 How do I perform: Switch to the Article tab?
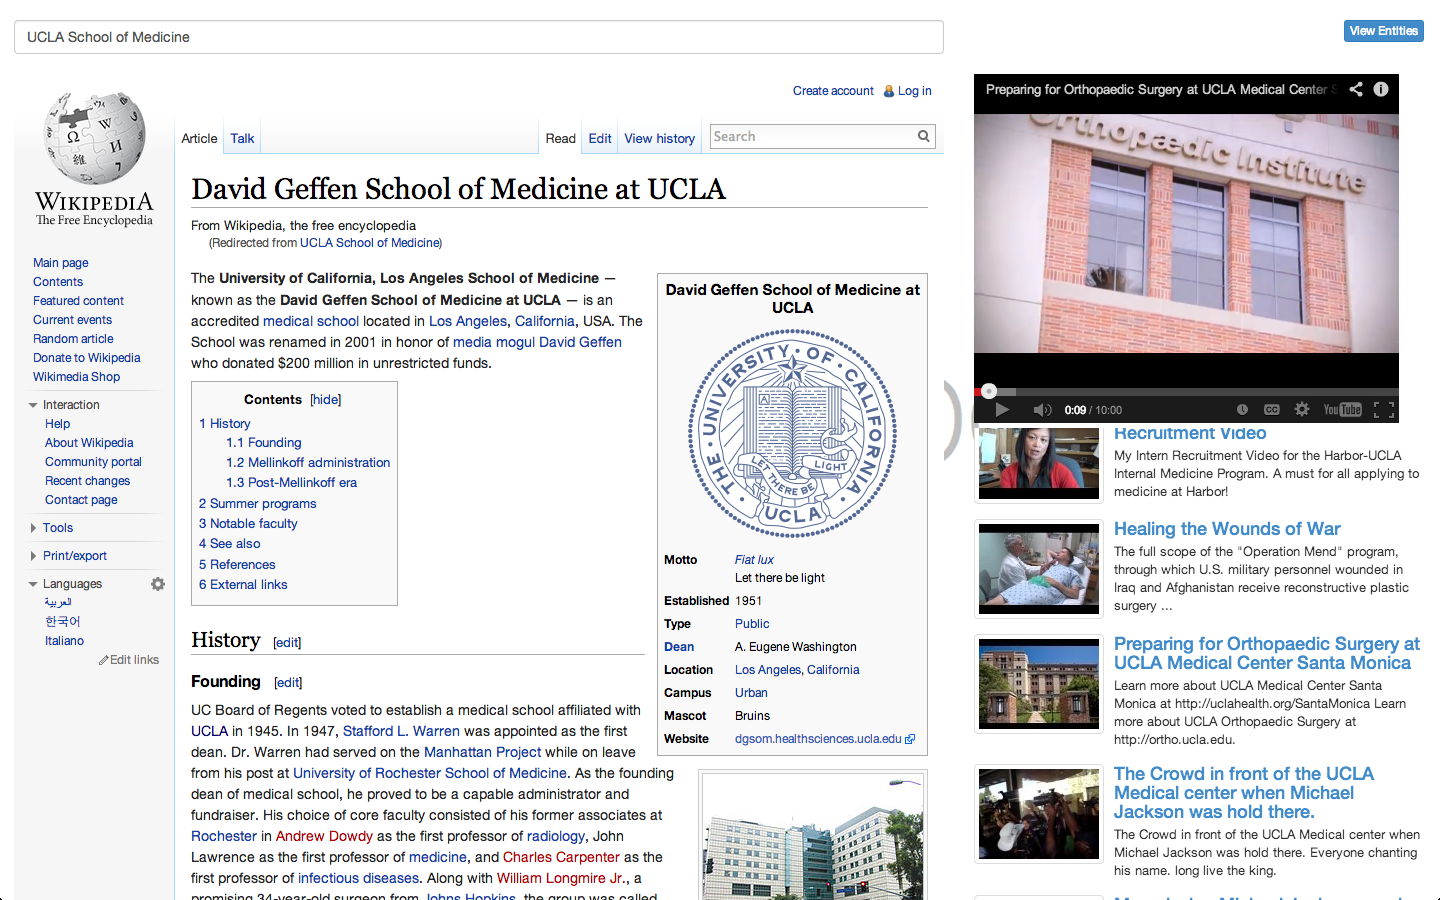coord(199,139)
